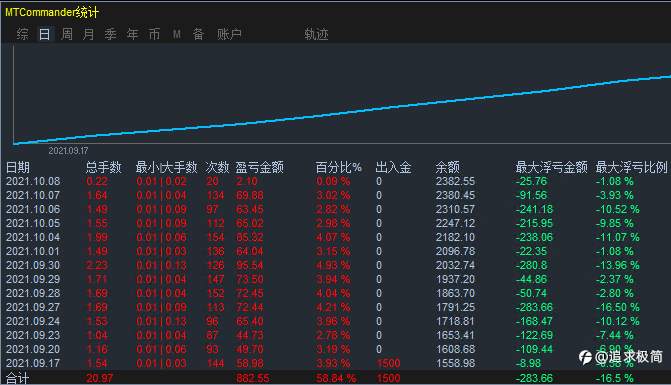Click total lots 20.97 in 合计 row
Screen dimensions: 671x385
point(100,378)
